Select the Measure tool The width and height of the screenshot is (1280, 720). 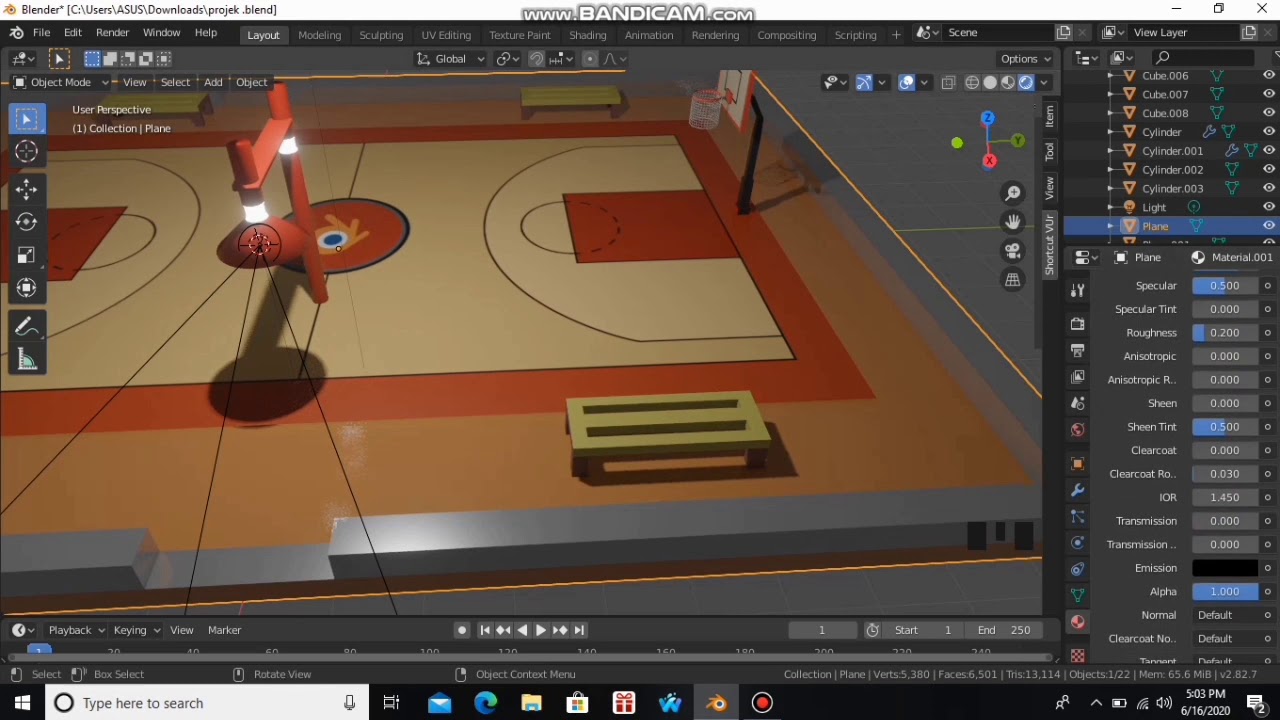point(27,360)
